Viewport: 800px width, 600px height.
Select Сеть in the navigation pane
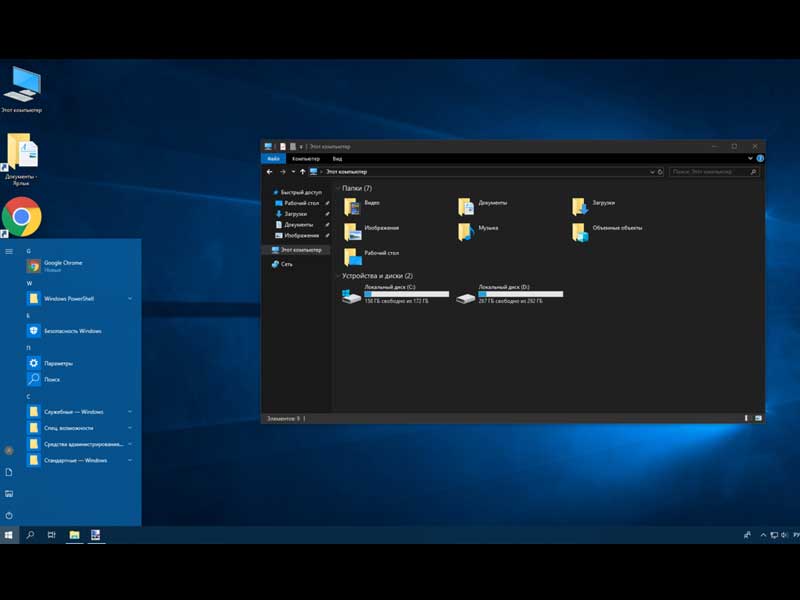pos(286,264)
